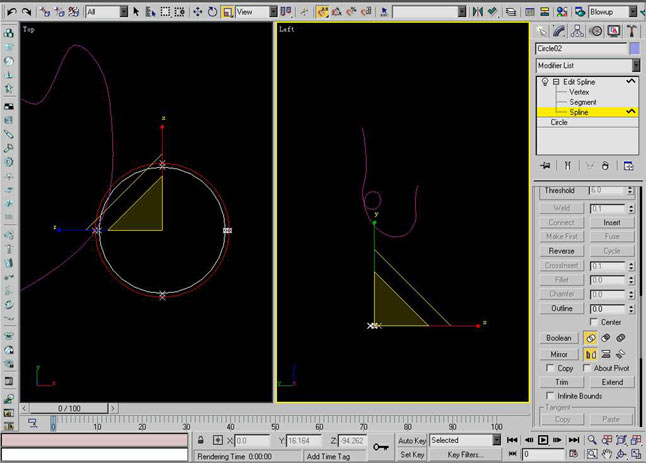Viewport: 646px width, 463px height.
Task: Open the Key Filters dialog
Action: coord(465,454)
